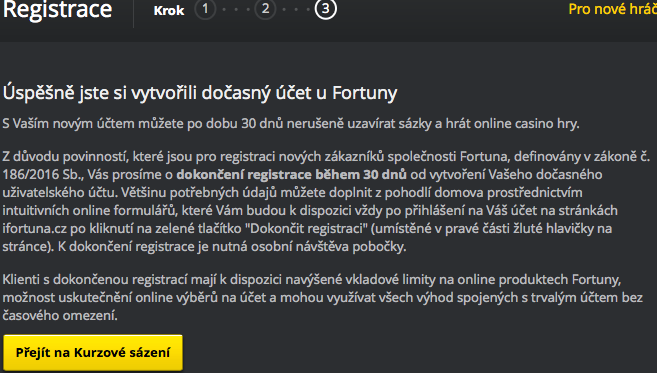The height and width of the screenshot is (373, 657).
Task: Click the 'Registrace' page title
Action: coord(57,9)
